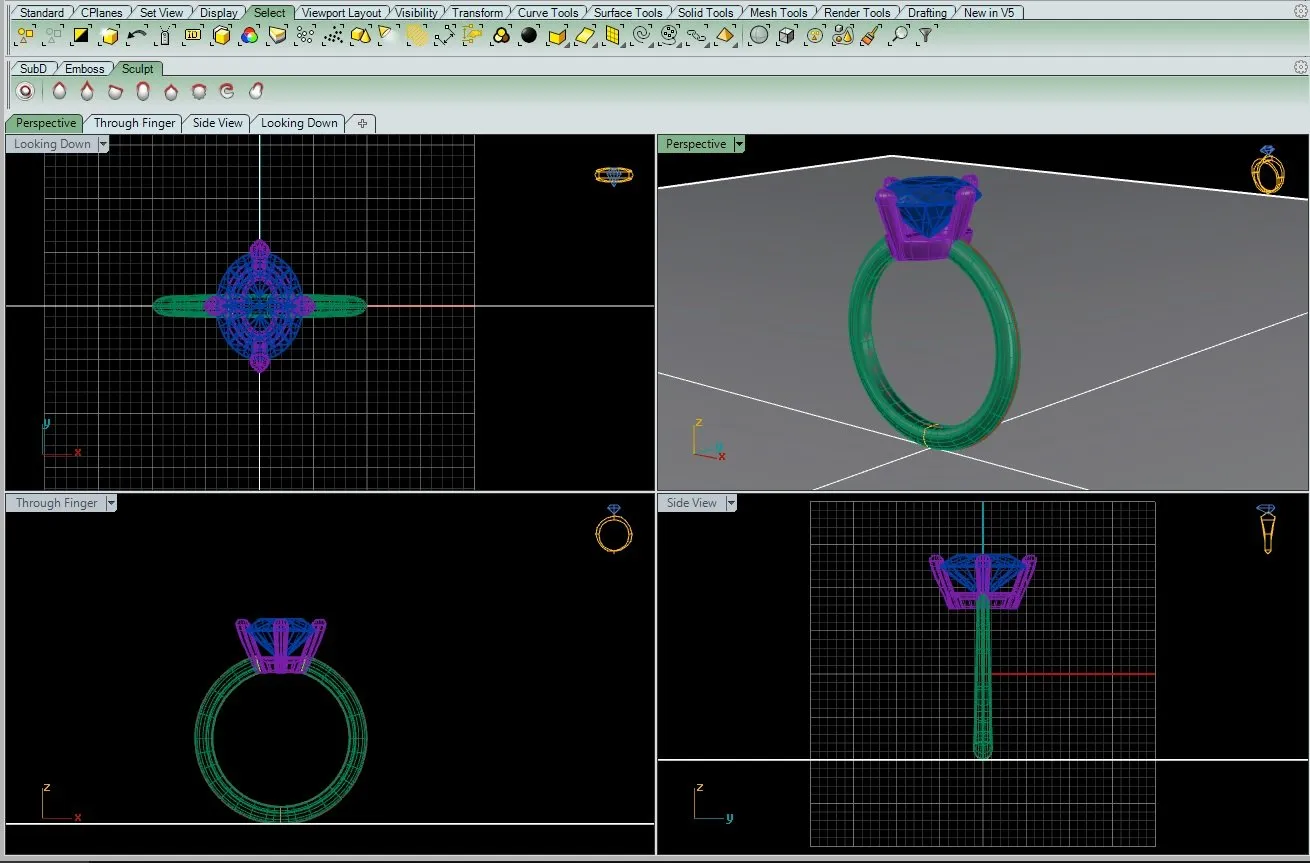This screenshot has width=1310, height=863.
Task: Click the Select Lights black sphere icon
Action: point(529,35)
